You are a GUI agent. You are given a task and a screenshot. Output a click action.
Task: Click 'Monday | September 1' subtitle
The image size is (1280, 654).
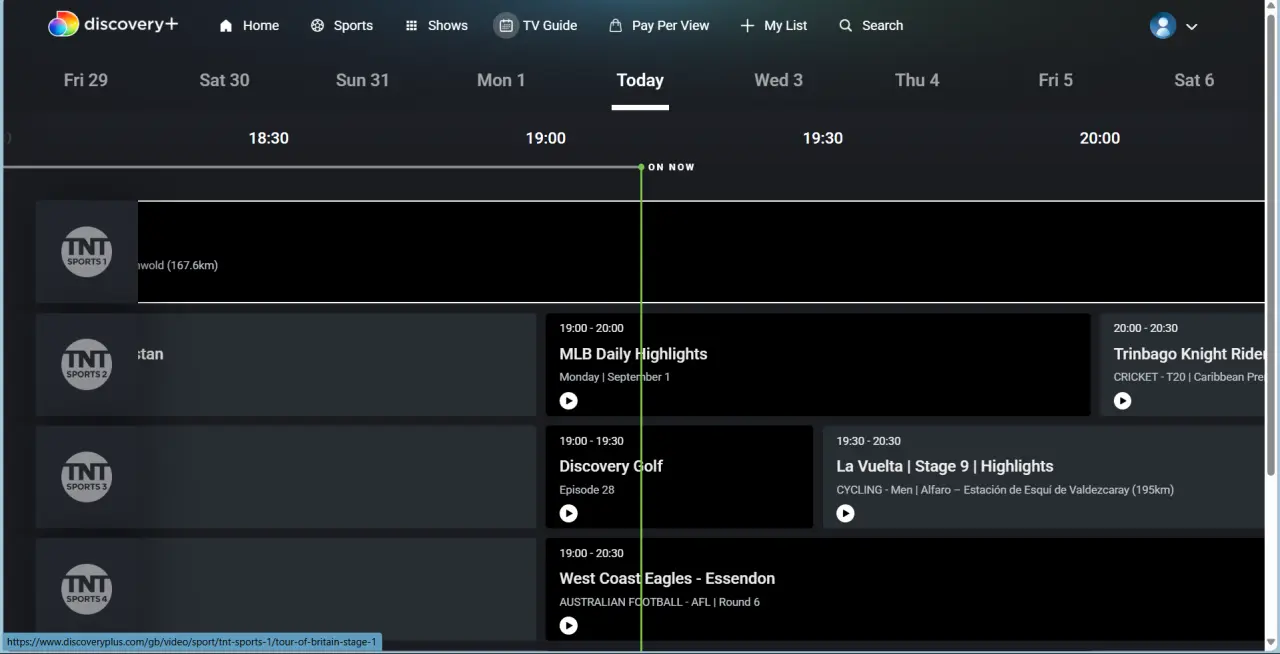615,377
